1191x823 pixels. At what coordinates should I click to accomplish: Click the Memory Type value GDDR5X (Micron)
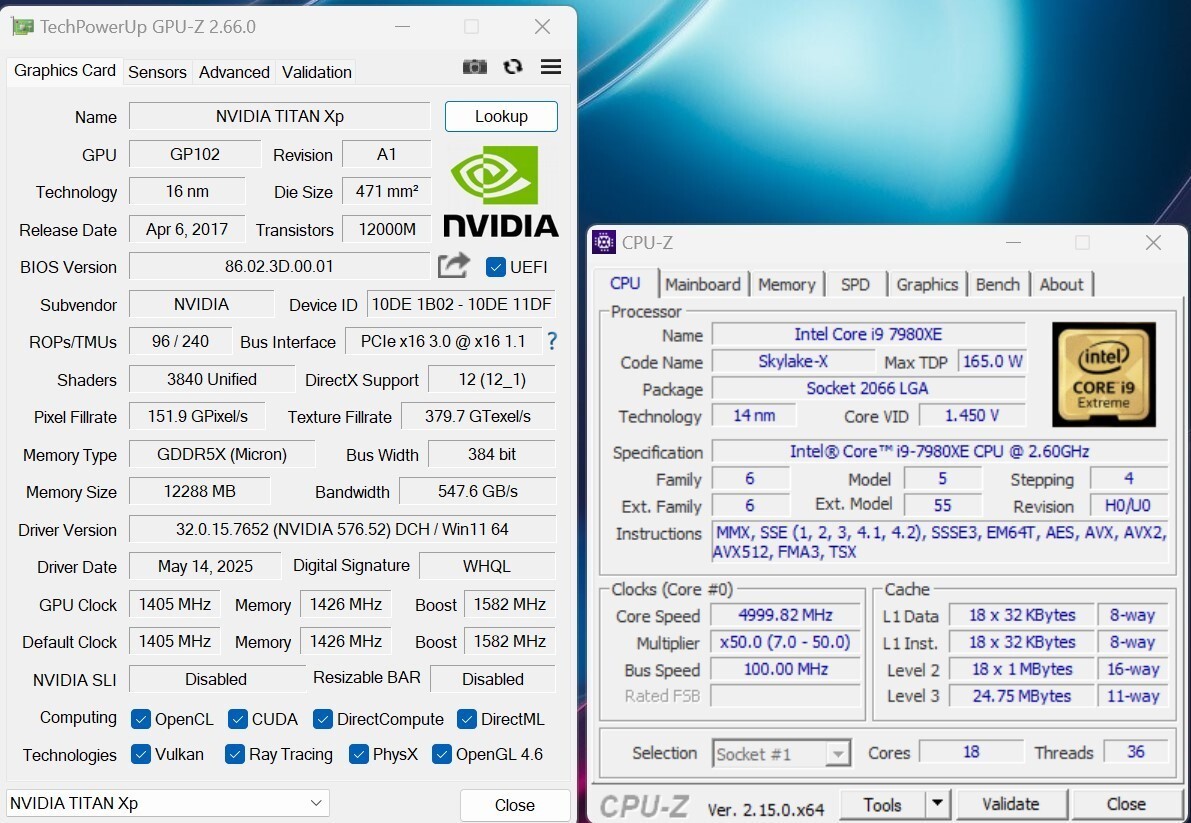click(x=222, y=454)
